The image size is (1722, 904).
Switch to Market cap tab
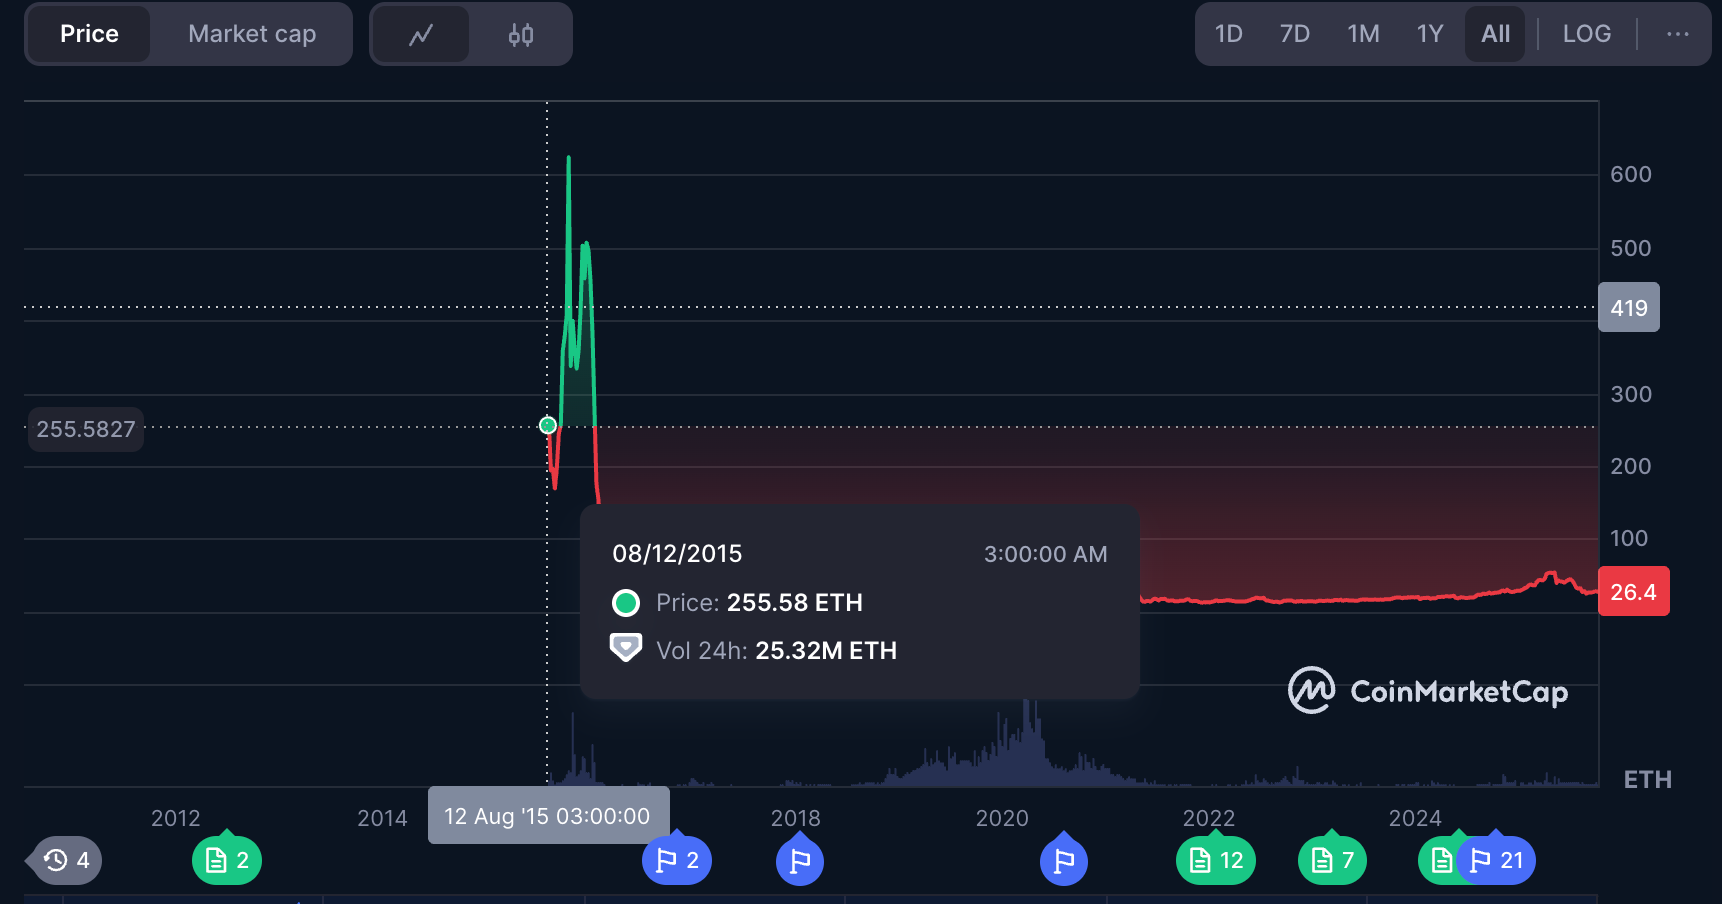pyautogui.click(x=252, y=34)
